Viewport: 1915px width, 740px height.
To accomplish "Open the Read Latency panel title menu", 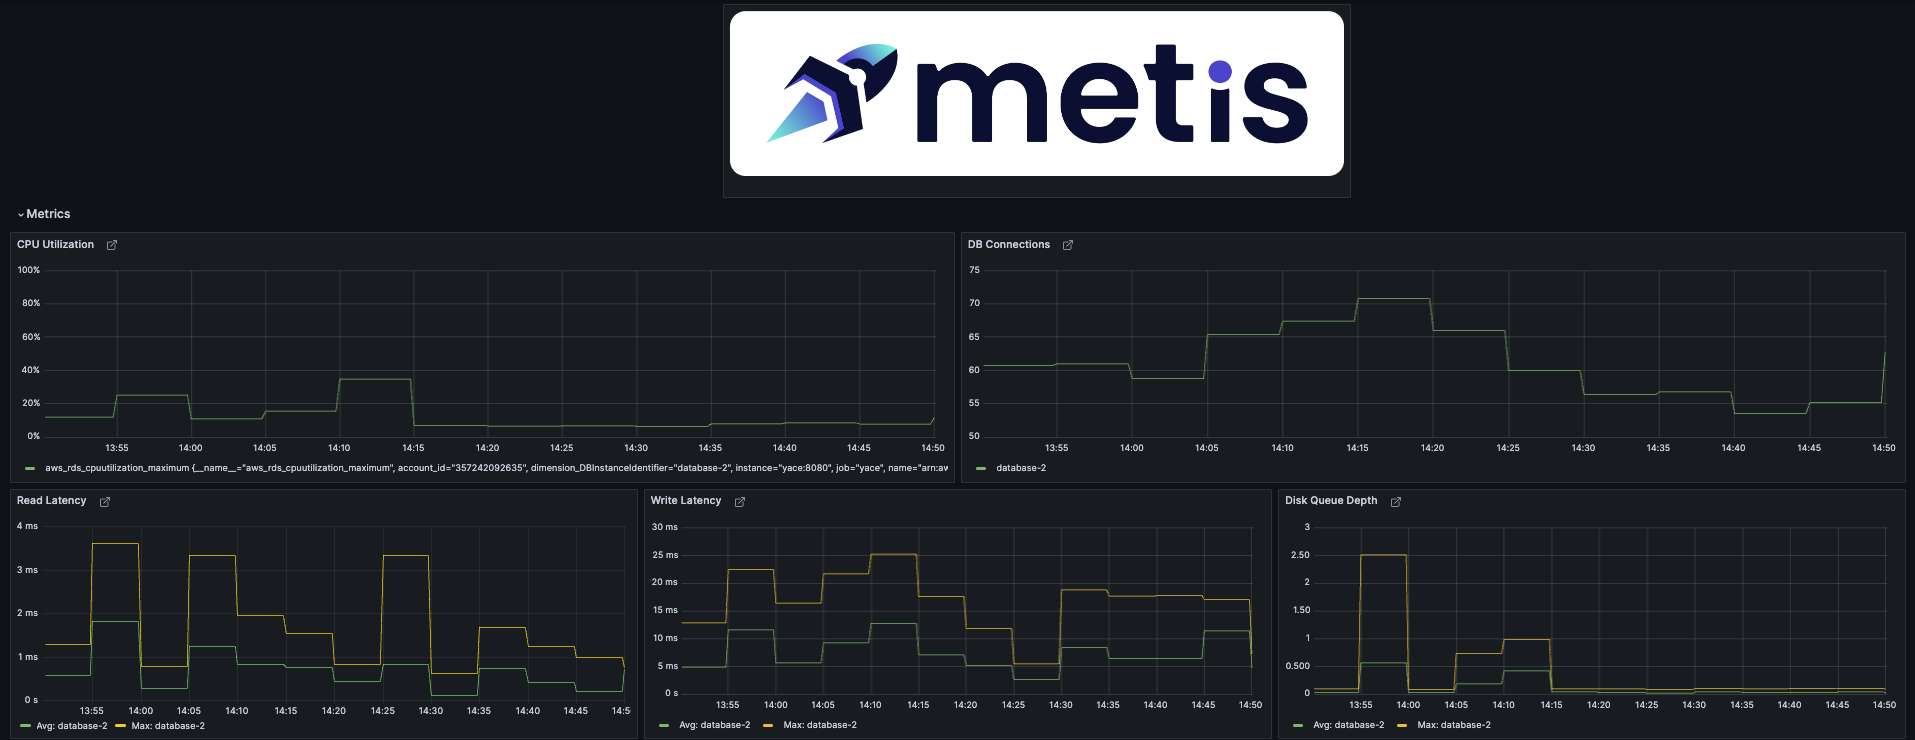I will click(51, 500).
